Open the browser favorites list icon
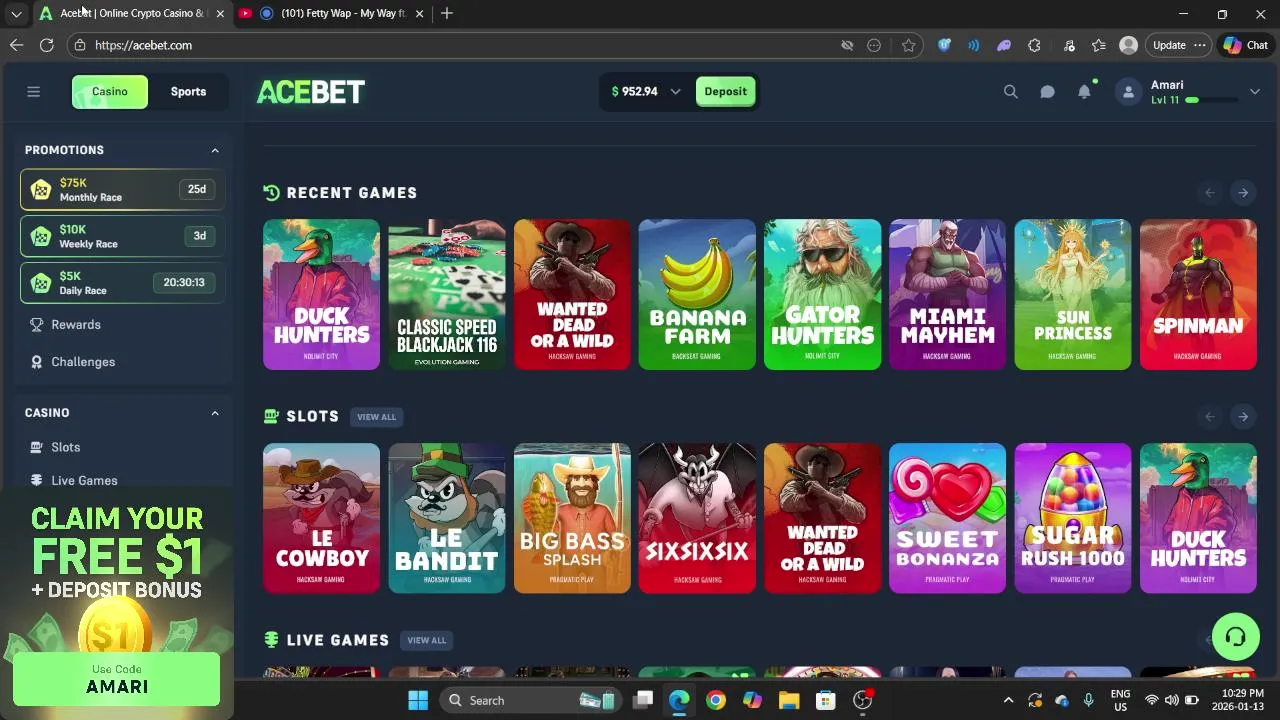Screen dimensions: 1280x720 click(1098, 45)
